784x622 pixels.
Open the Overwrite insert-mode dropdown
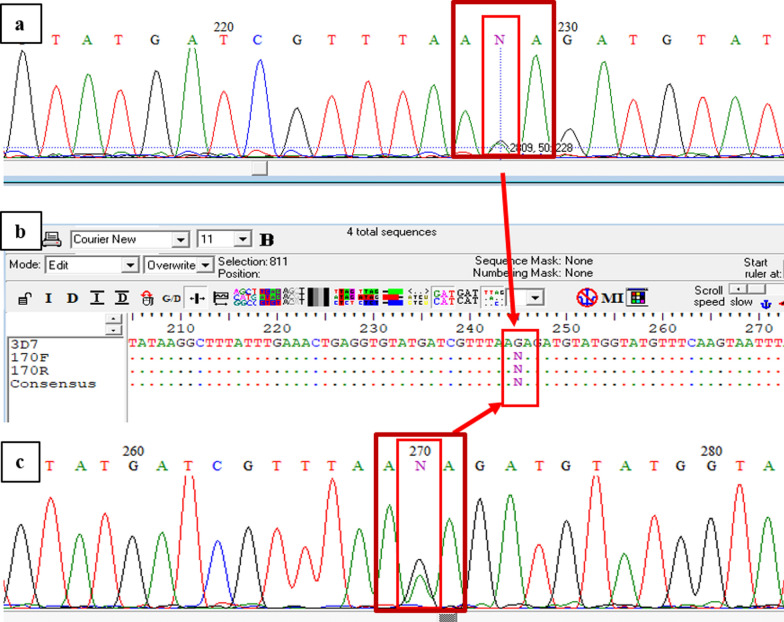tap(207, 266)
